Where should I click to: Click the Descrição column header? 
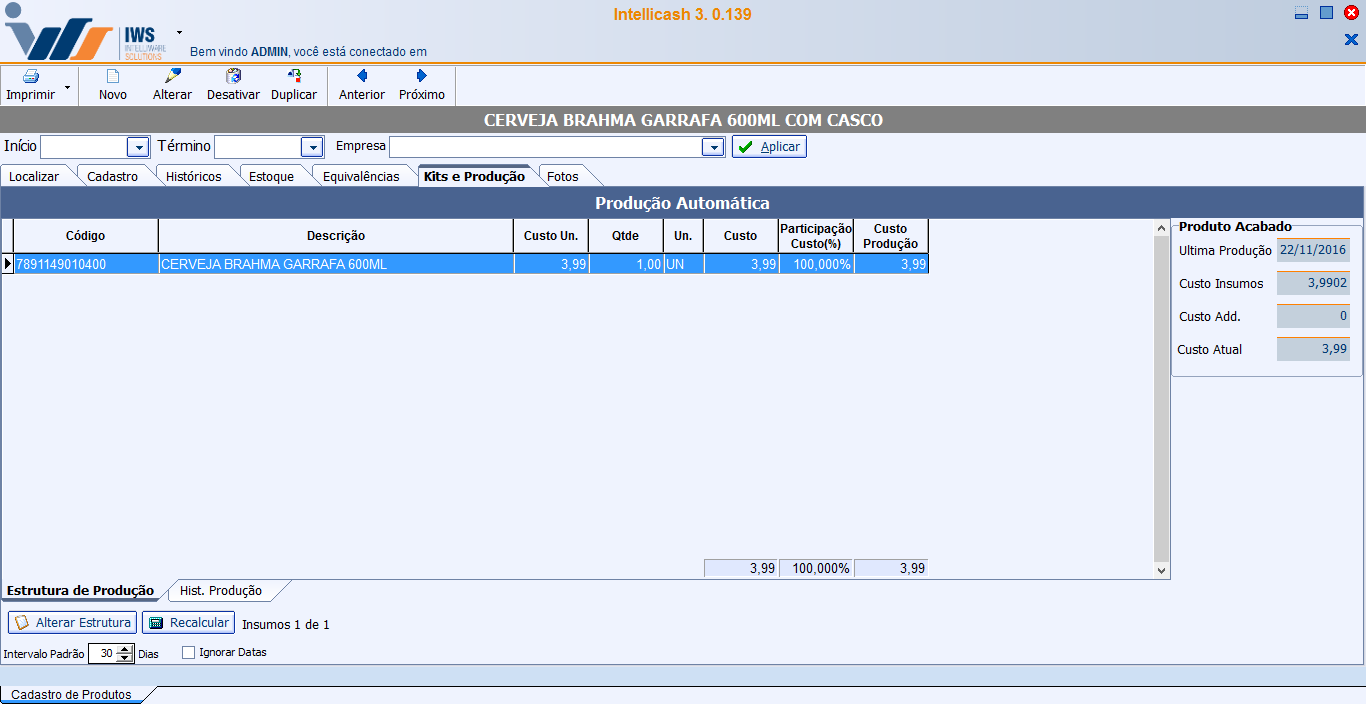pos(336,236)
